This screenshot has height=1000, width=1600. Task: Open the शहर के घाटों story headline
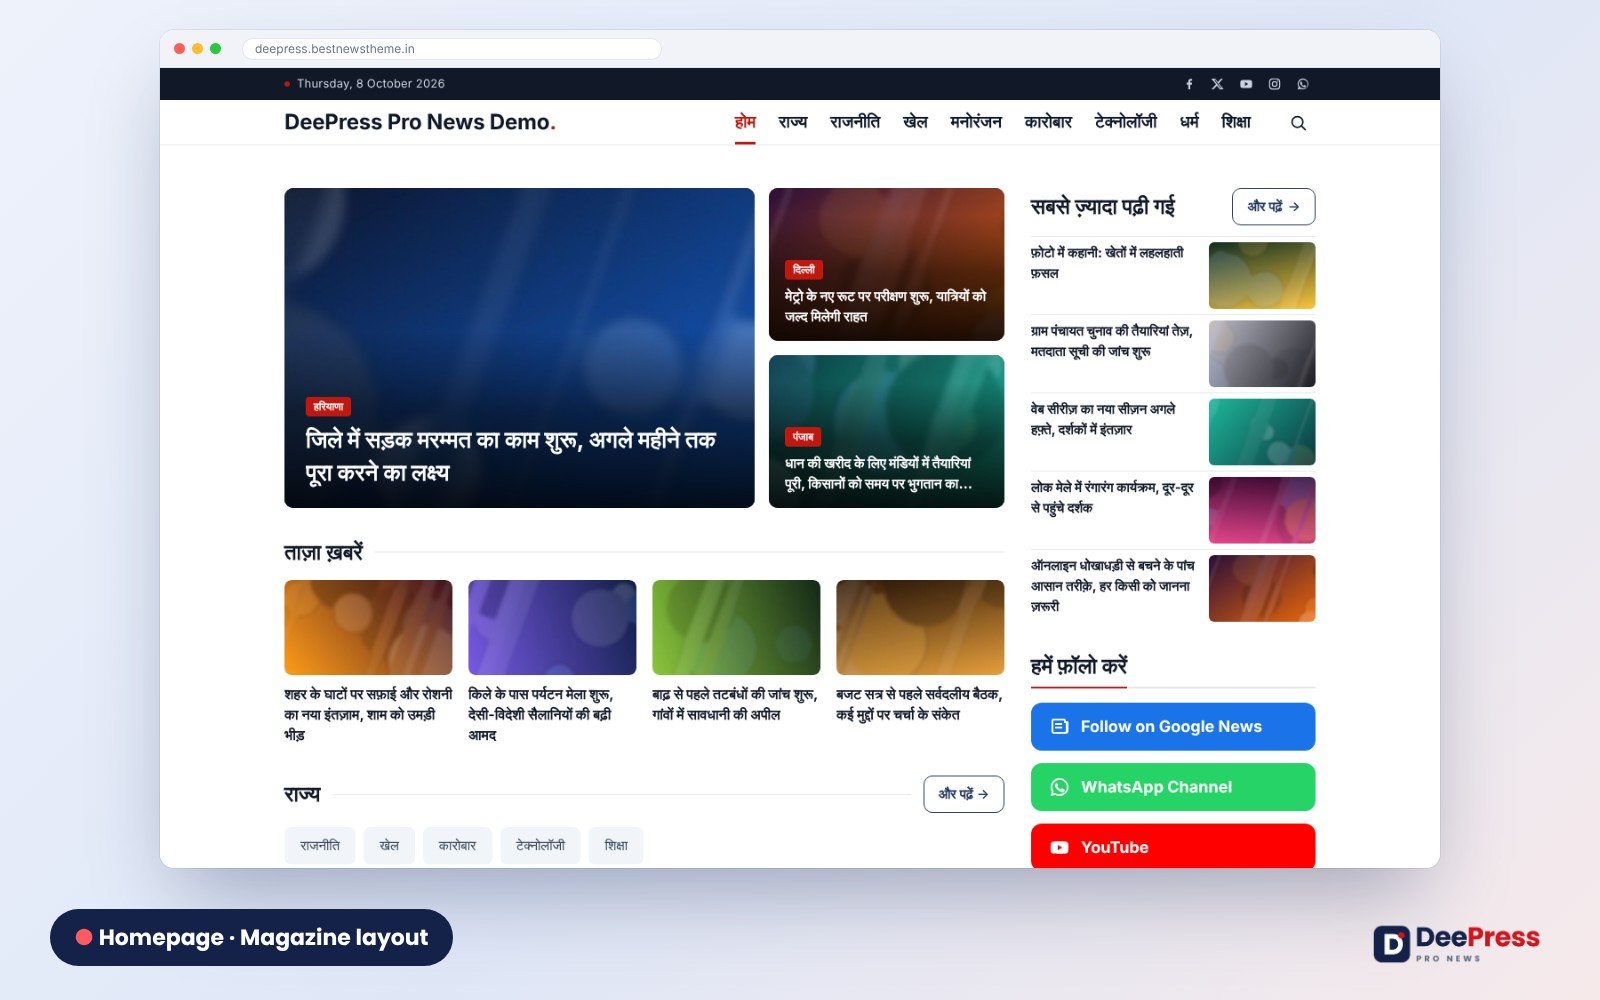click(x=368, y=715)
